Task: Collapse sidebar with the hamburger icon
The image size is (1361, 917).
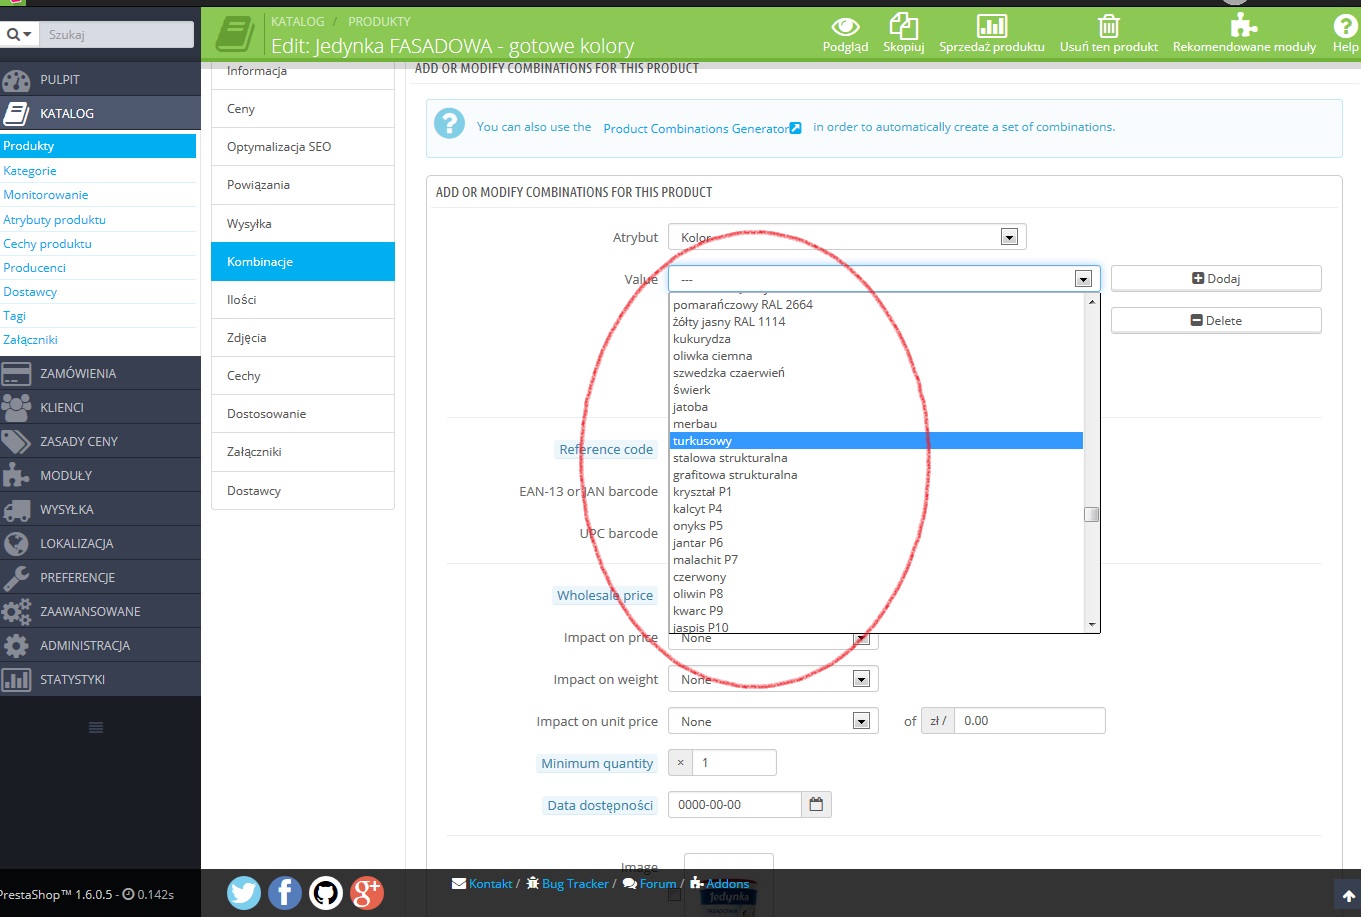Action: [x=96, y=727]
